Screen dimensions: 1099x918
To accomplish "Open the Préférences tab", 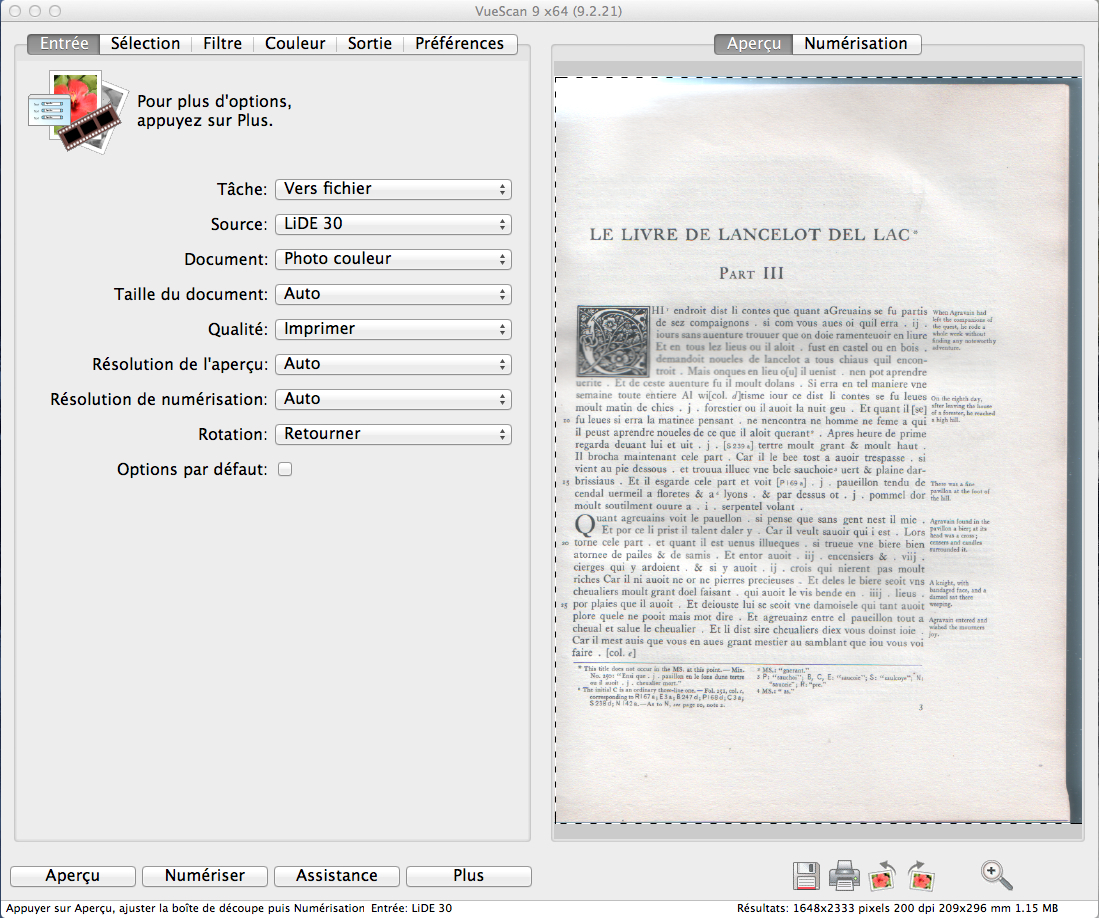I will click(459, 43).
